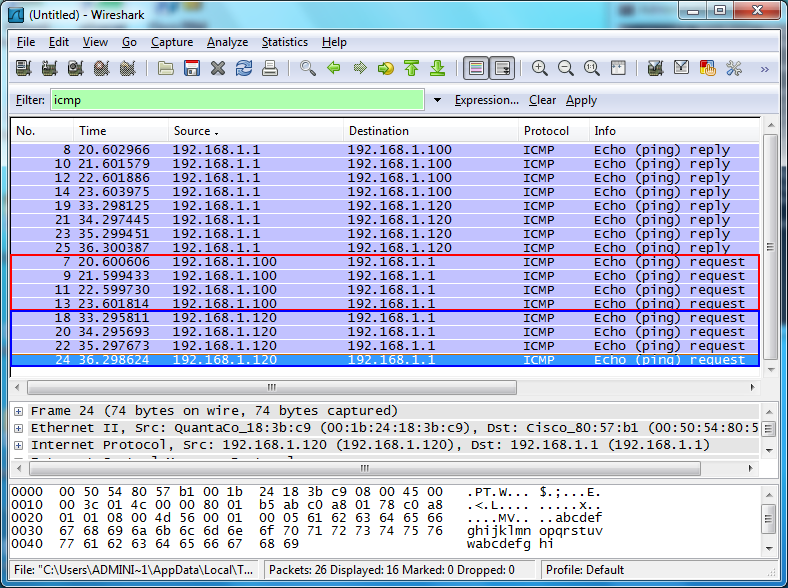Screen dimensions: 788x588
Task: Click the No. column header
Action: click(x=42, y=131)
